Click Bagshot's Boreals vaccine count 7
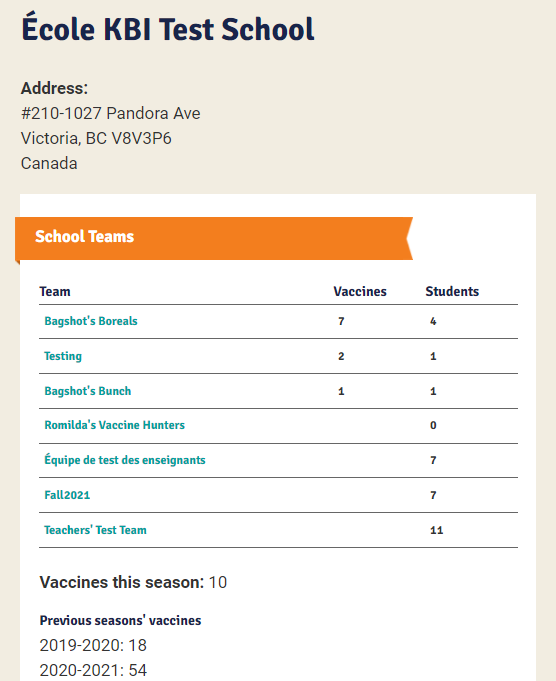 (x=341, y=321)
